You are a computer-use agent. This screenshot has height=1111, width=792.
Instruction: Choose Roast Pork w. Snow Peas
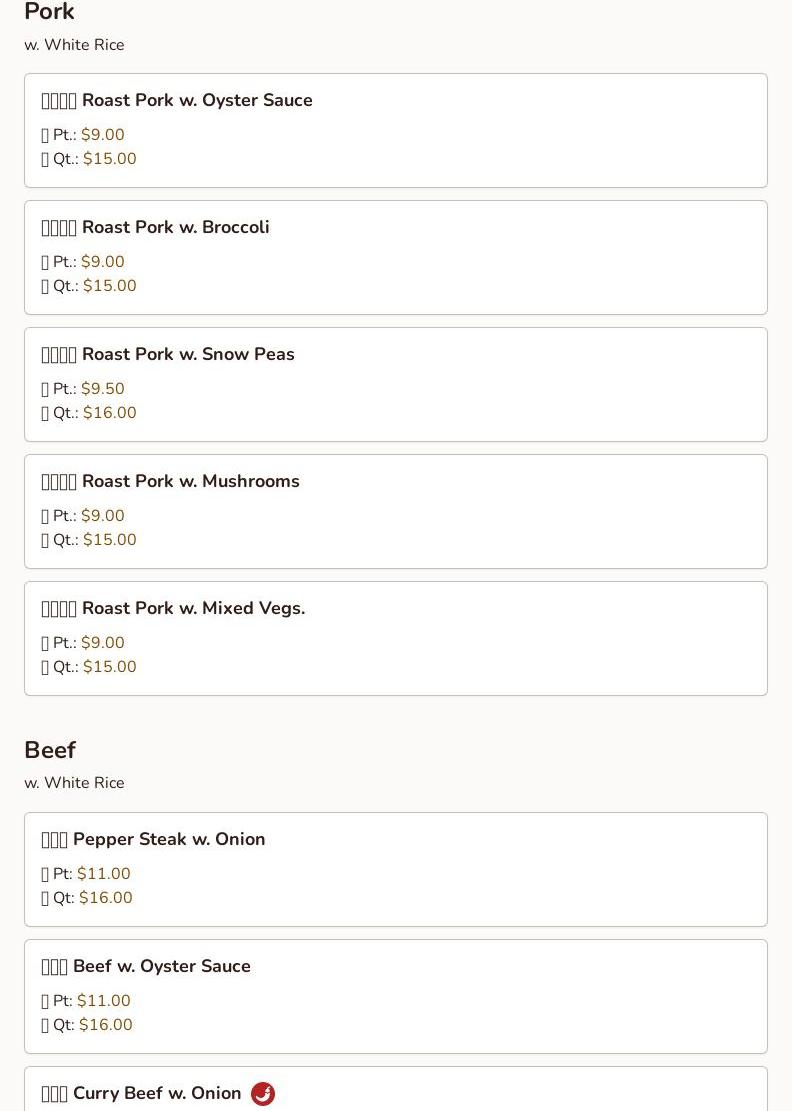(x=188, y=355)
